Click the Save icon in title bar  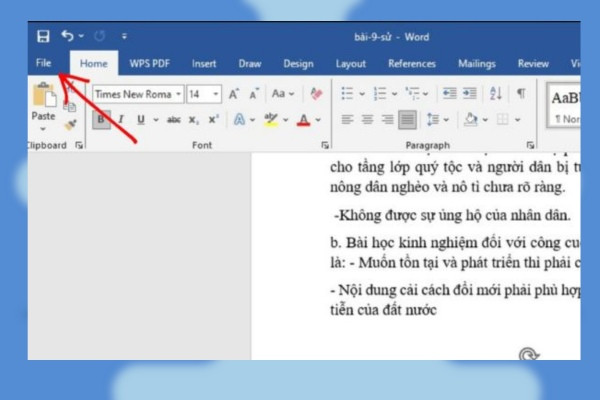pyautogui.click(x=43, y=36)
